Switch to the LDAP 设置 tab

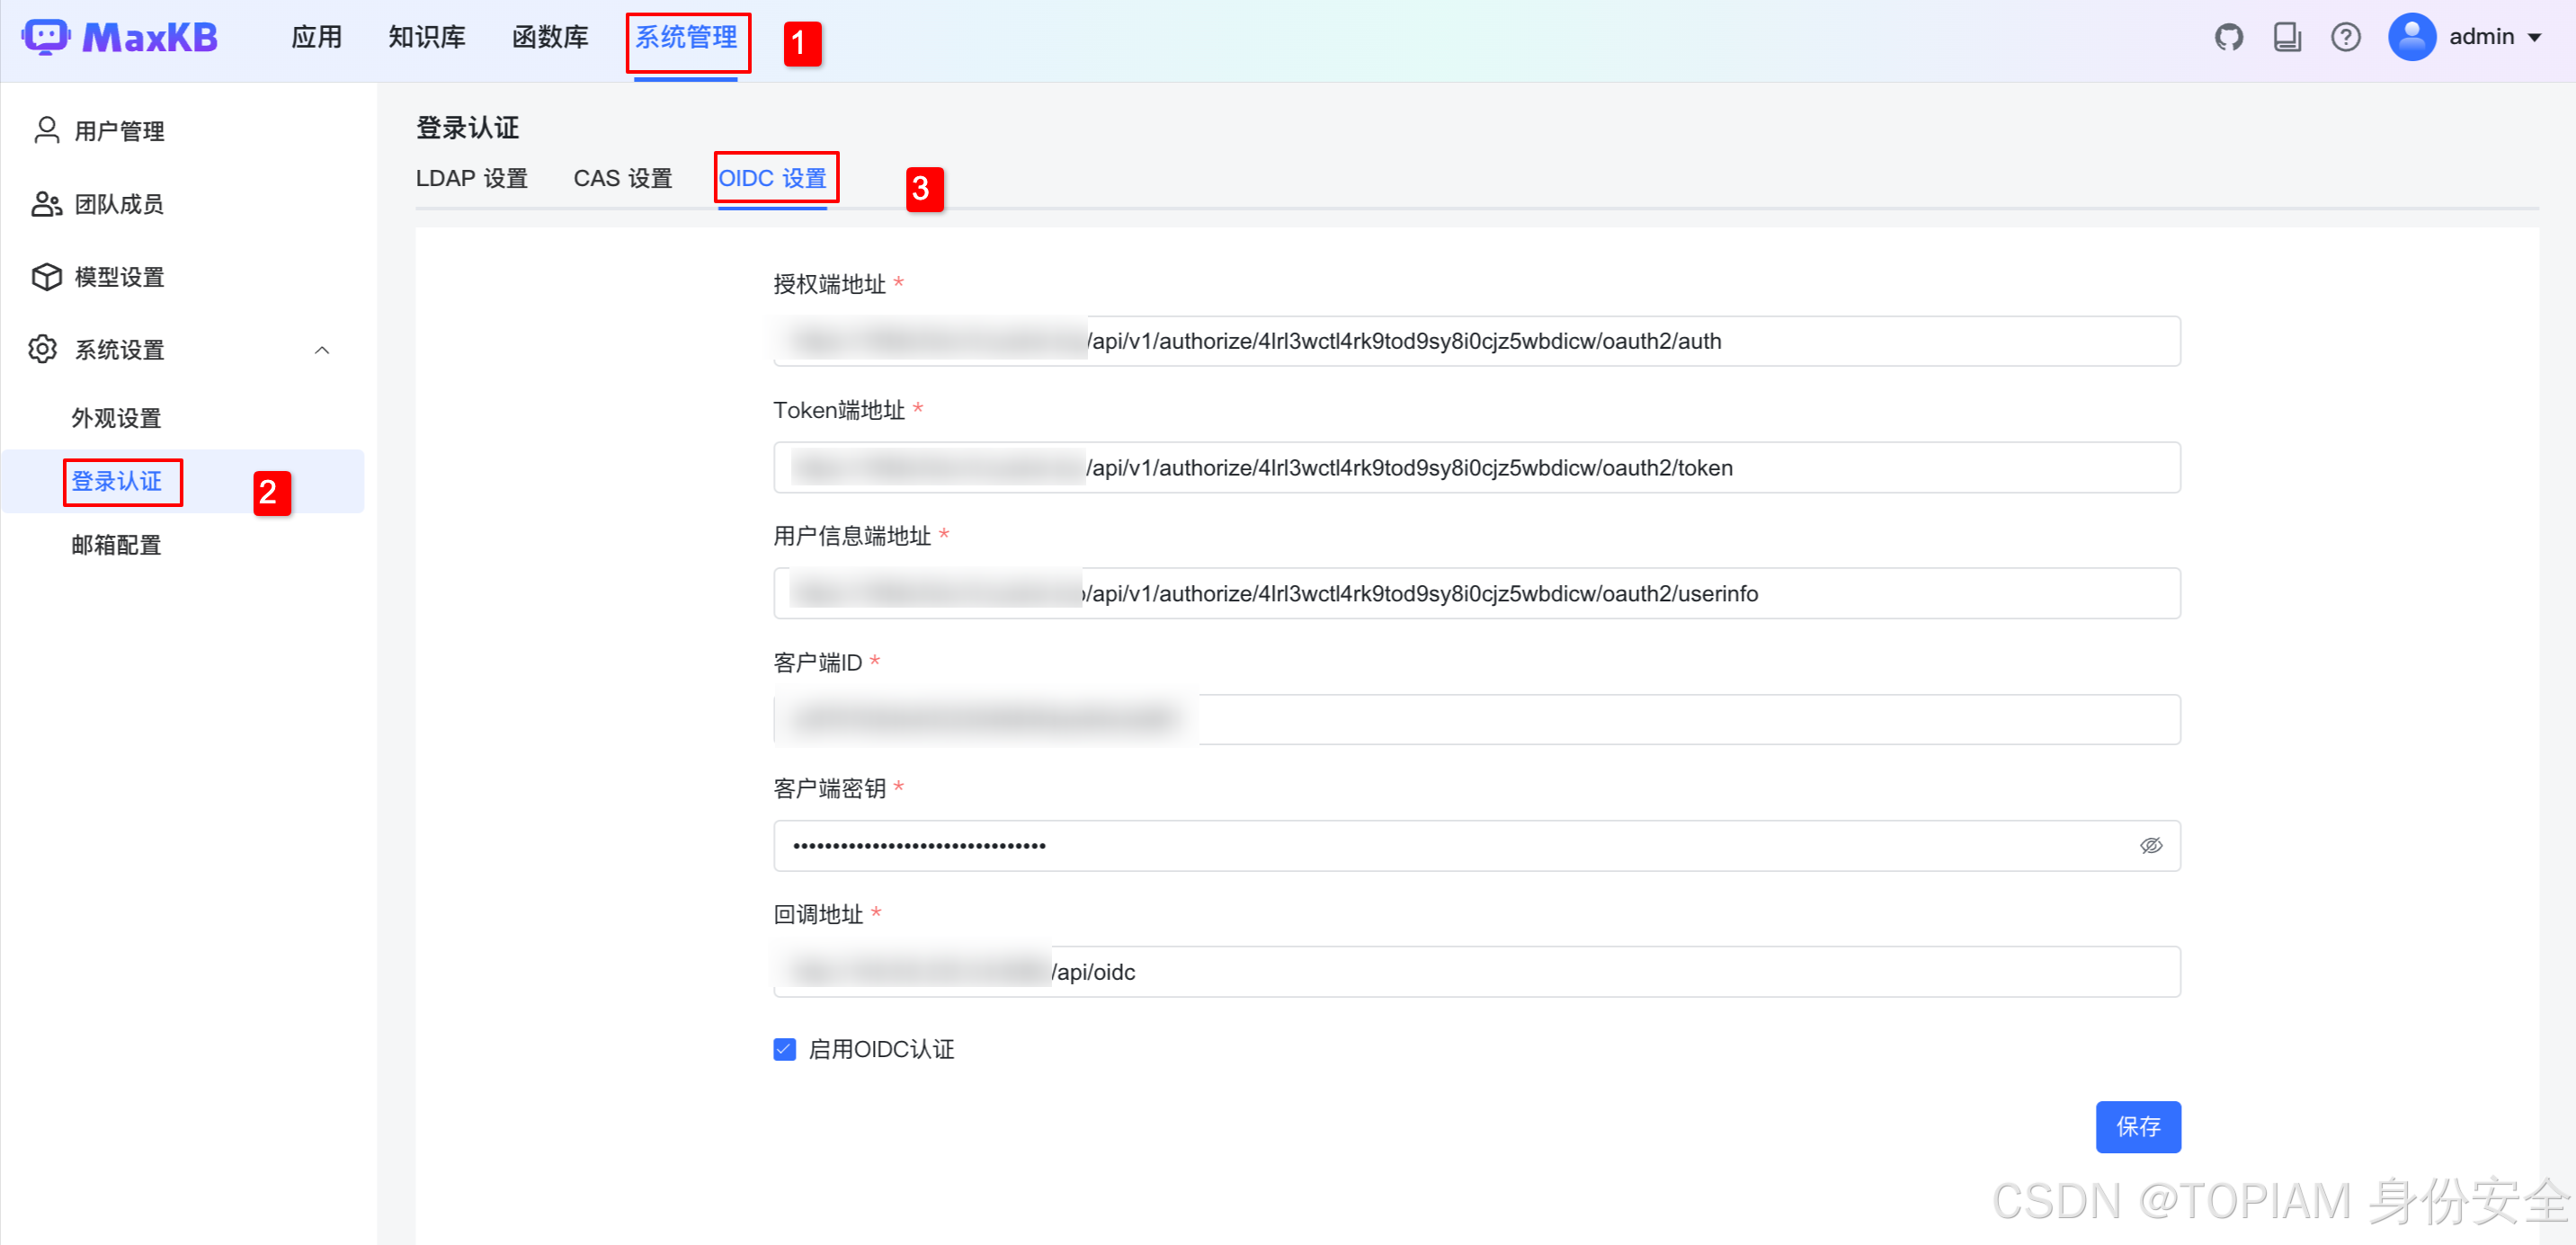tap(472, 177)
